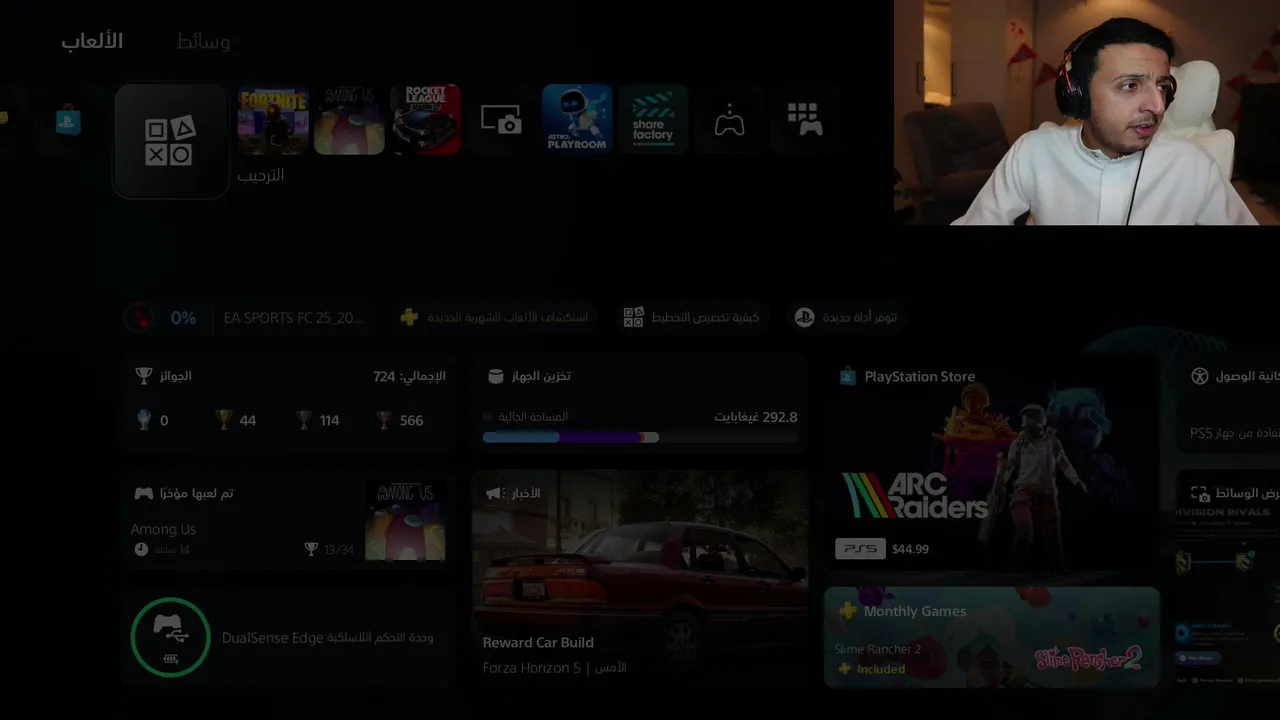Select the Welcome hub tile
1280x720 pixels.
click(x=171, y=141)
